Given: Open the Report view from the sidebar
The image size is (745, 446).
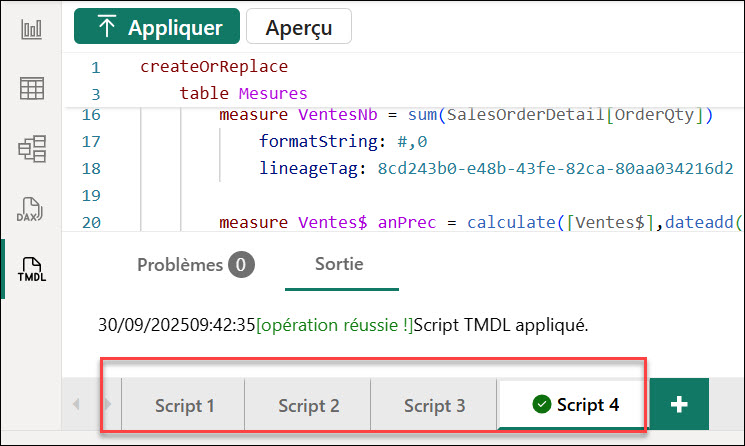Looking at the screenshot, I should coord(32,28).
